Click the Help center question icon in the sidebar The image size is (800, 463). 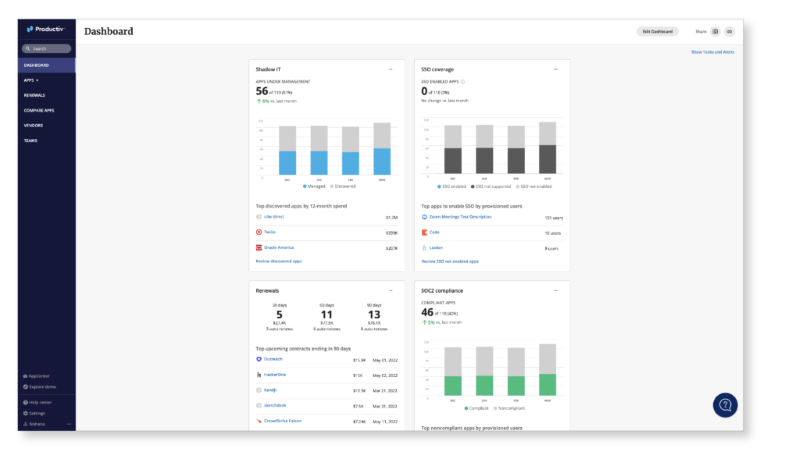tap(26, 403)
